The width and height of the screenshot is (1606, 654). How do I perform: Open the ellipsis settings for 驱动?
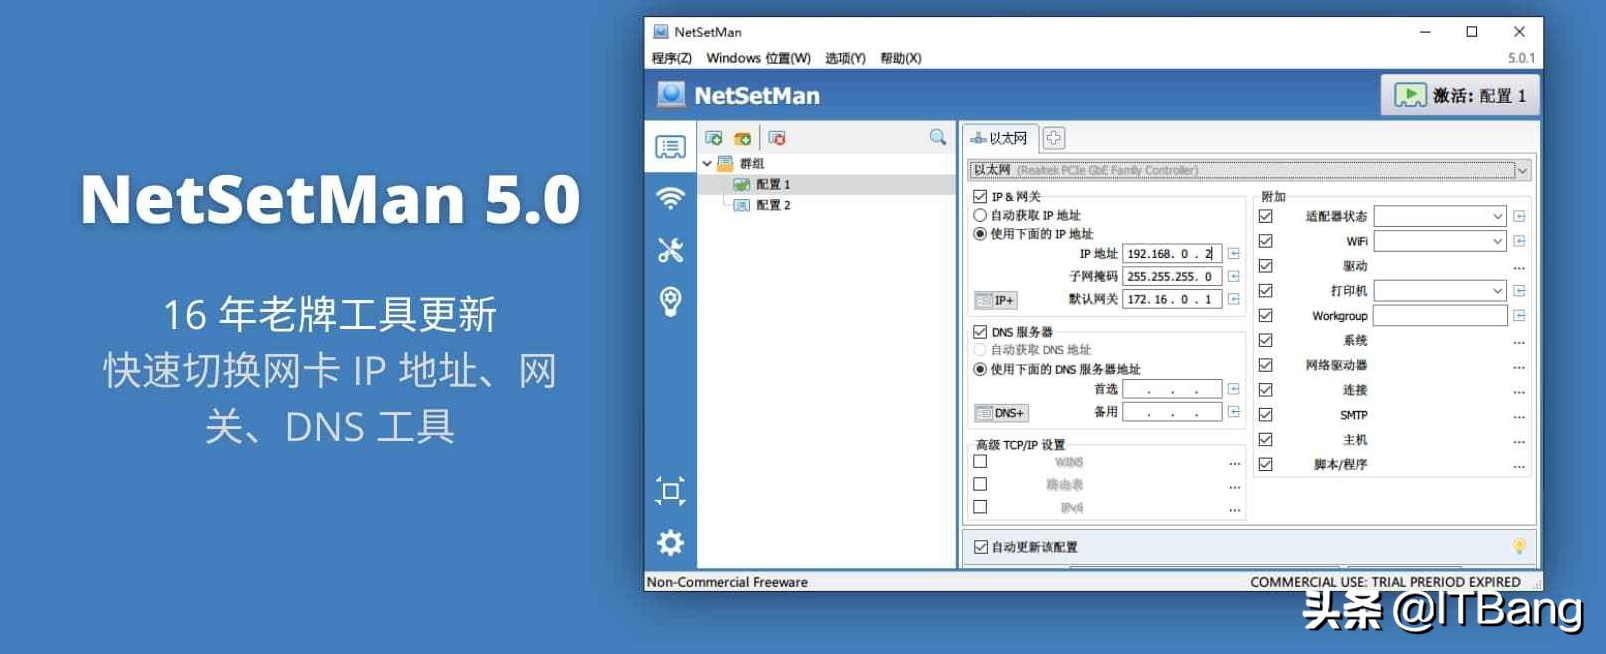coord(1519,268)
